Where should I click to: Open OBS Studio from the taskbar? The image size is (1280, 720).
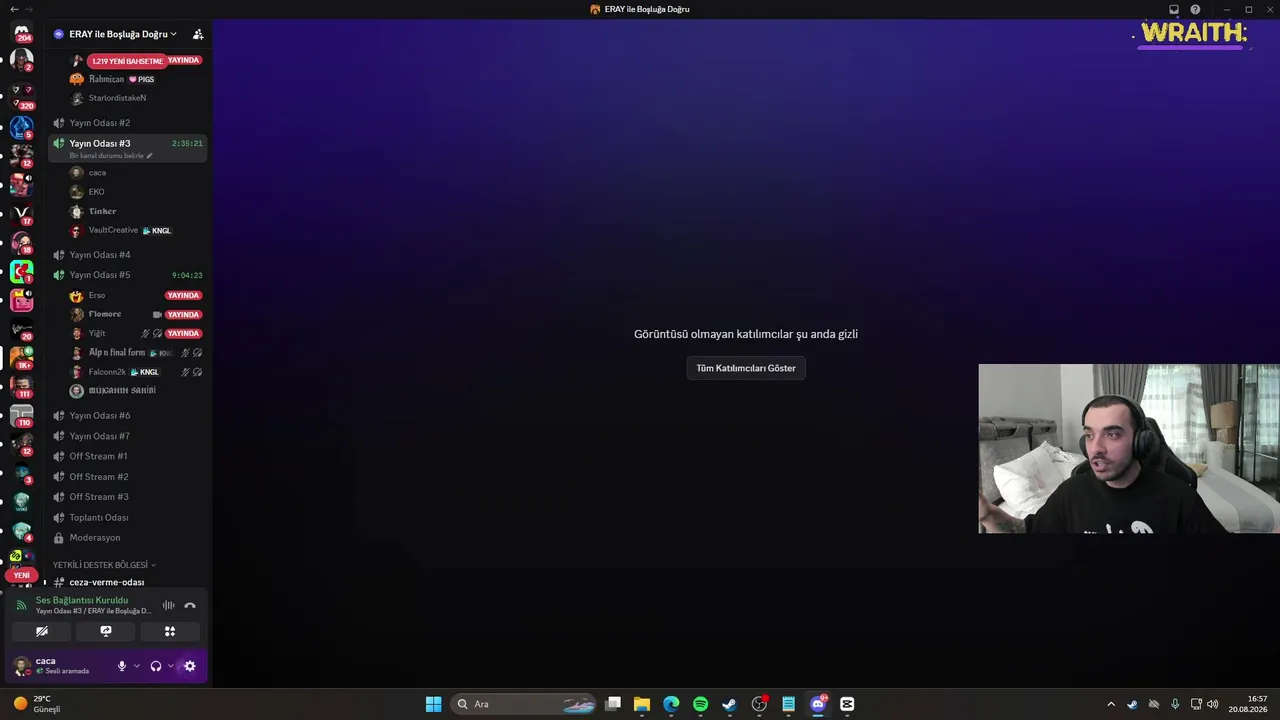click(x=759, y=704)
